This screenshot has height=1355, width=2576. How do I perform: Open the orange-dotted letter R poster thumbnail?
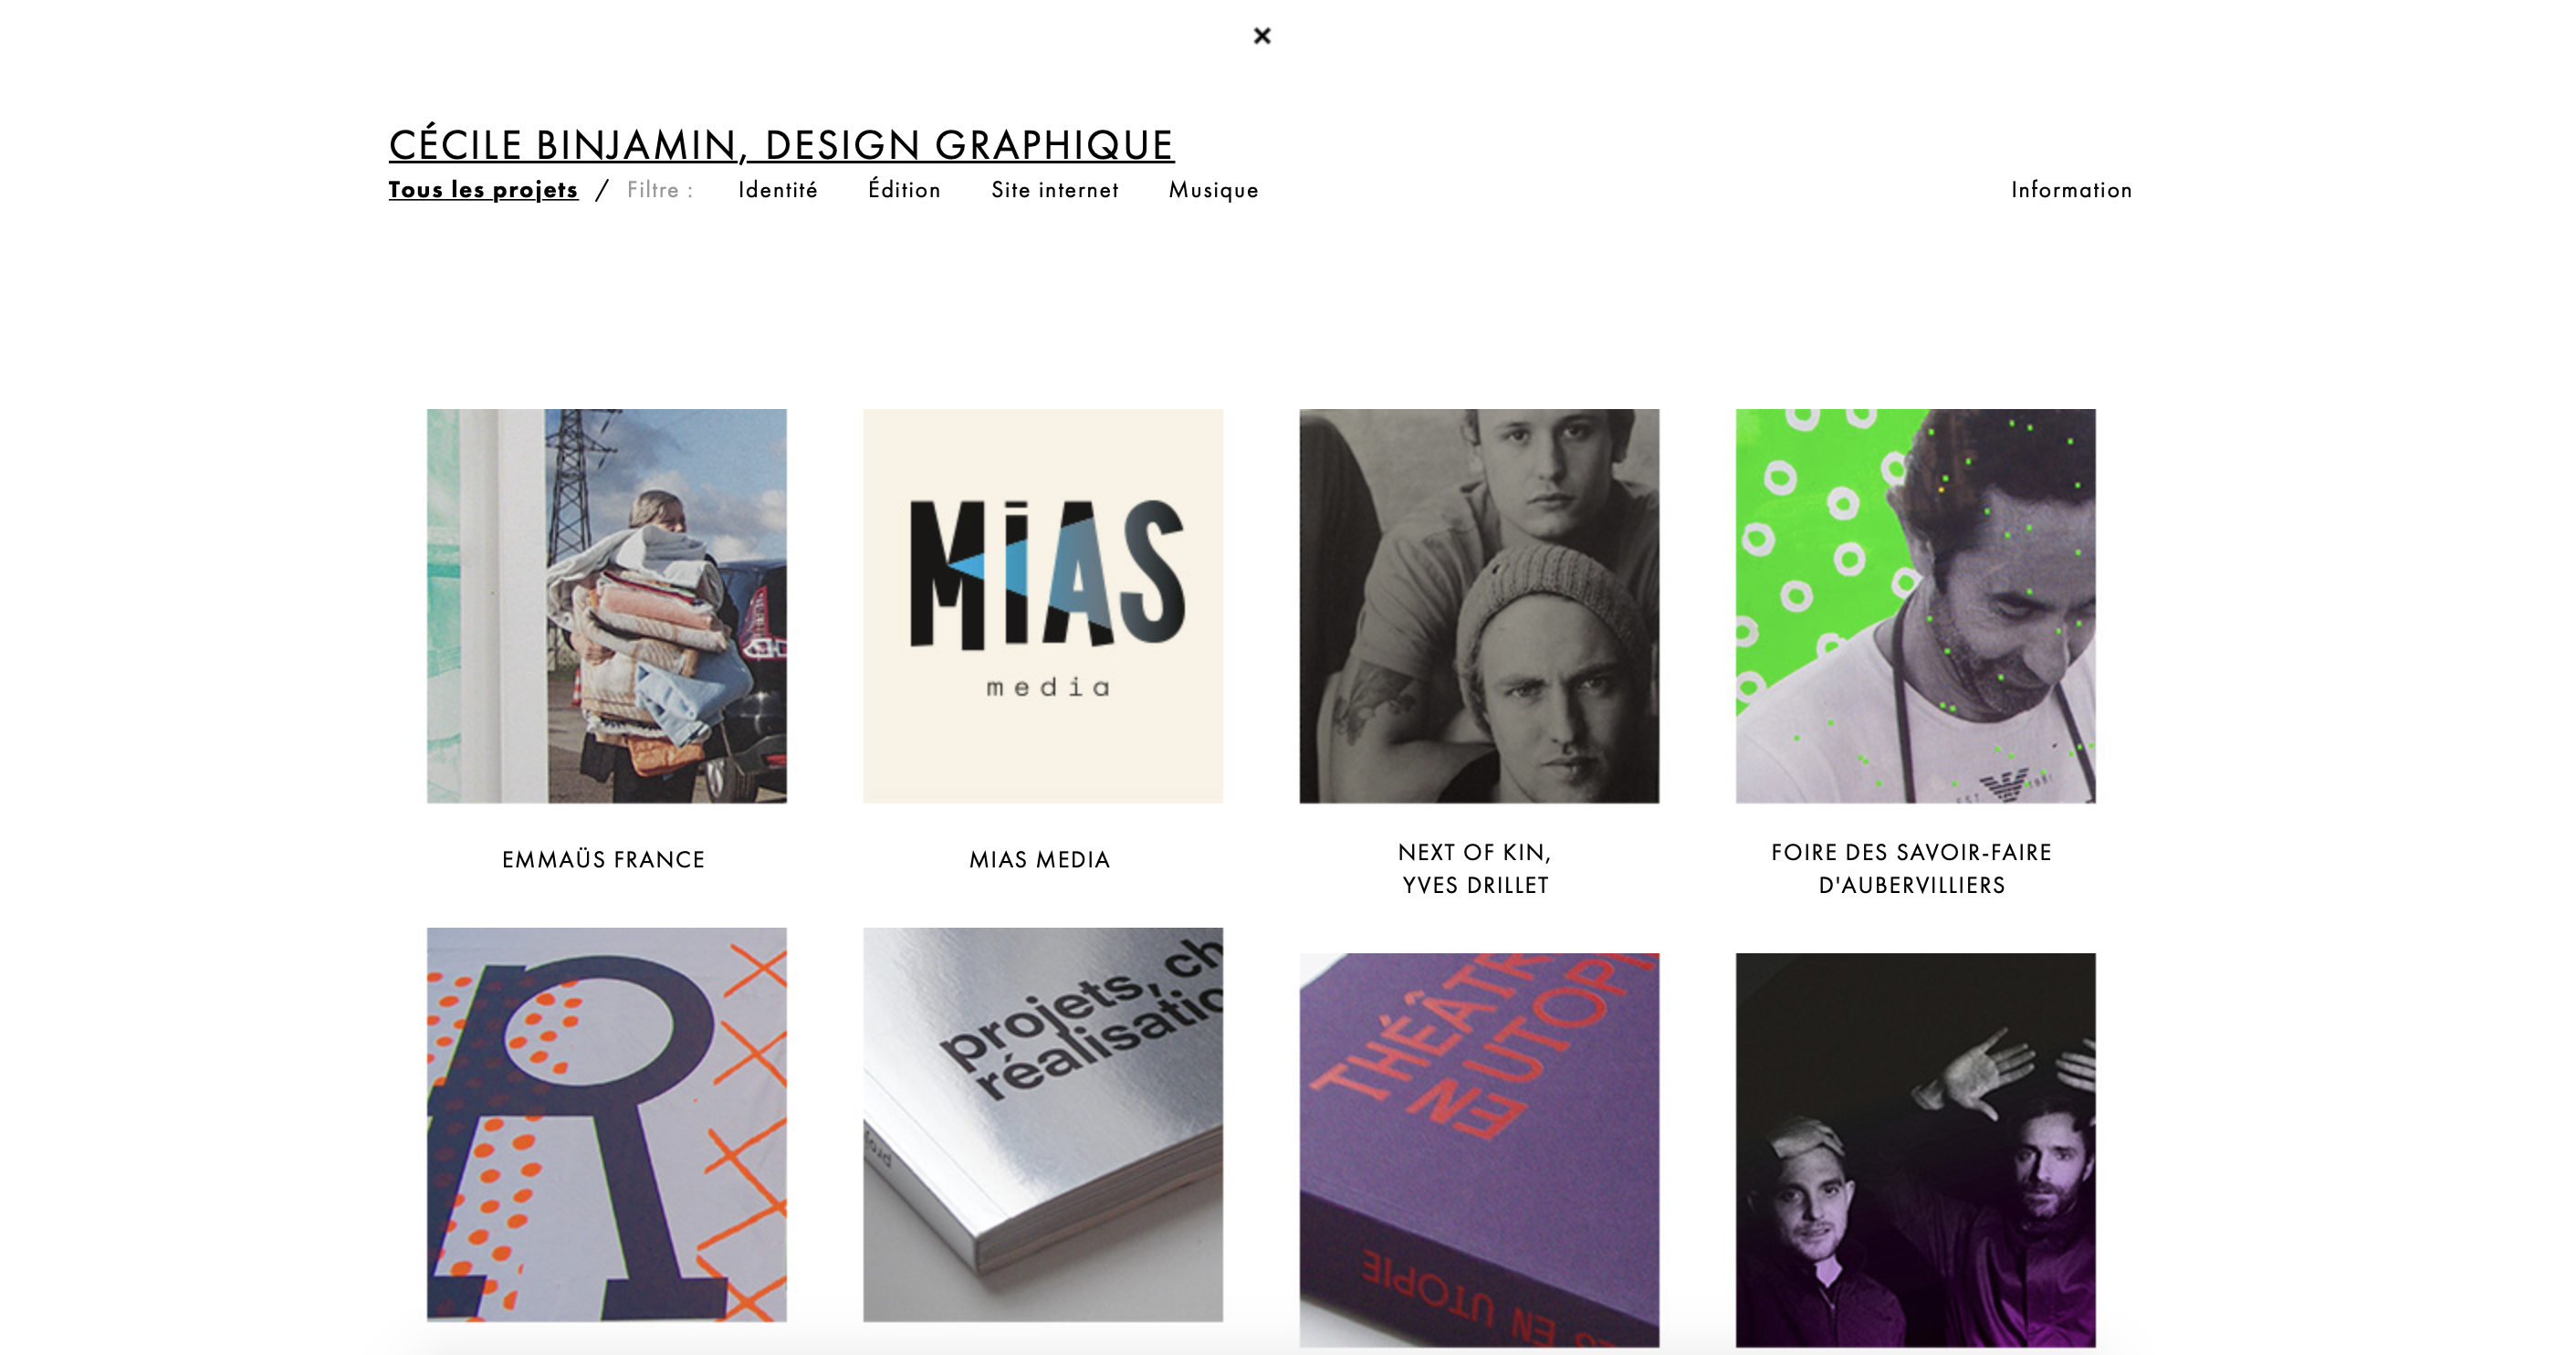point(607,1125)
